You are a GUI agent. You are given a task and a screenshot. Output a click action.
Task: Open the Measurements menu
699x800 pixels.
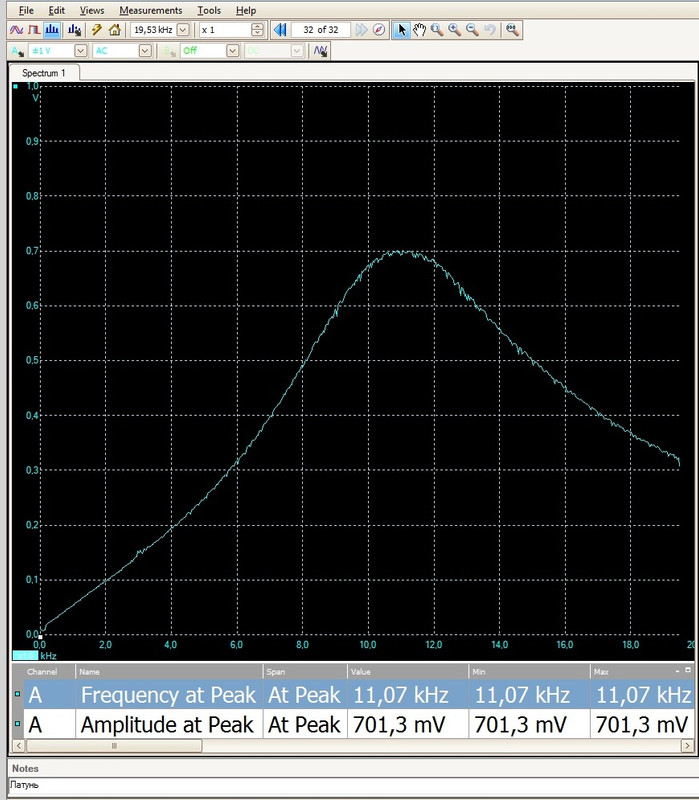click(151, 10)
